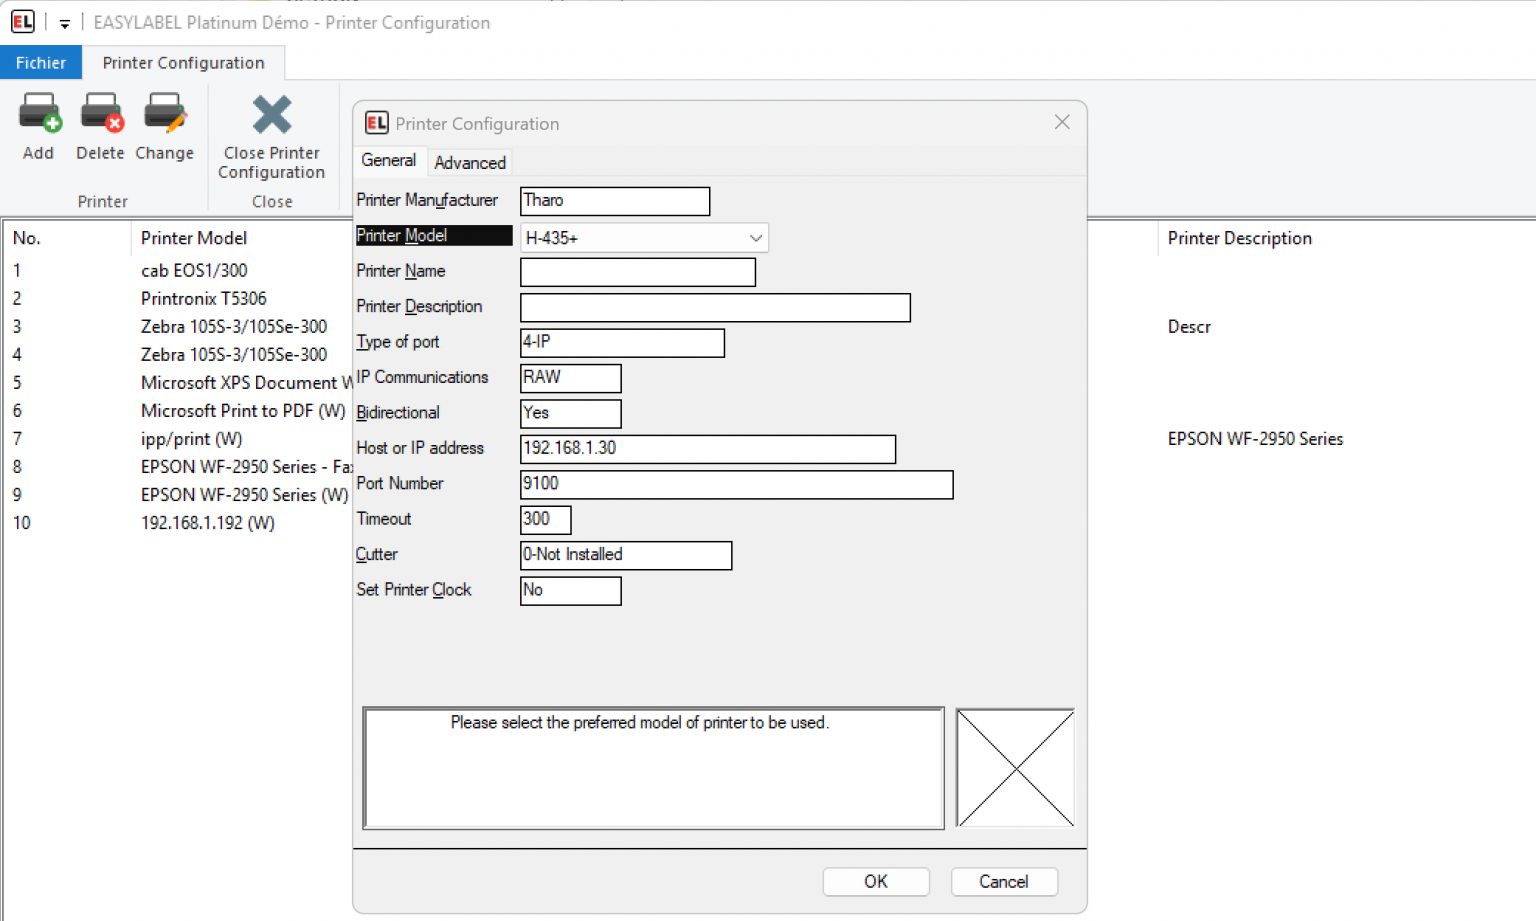This screenshot has width=1536, height=921.
Task: Click the Printer Name input field
Action: 638,272
